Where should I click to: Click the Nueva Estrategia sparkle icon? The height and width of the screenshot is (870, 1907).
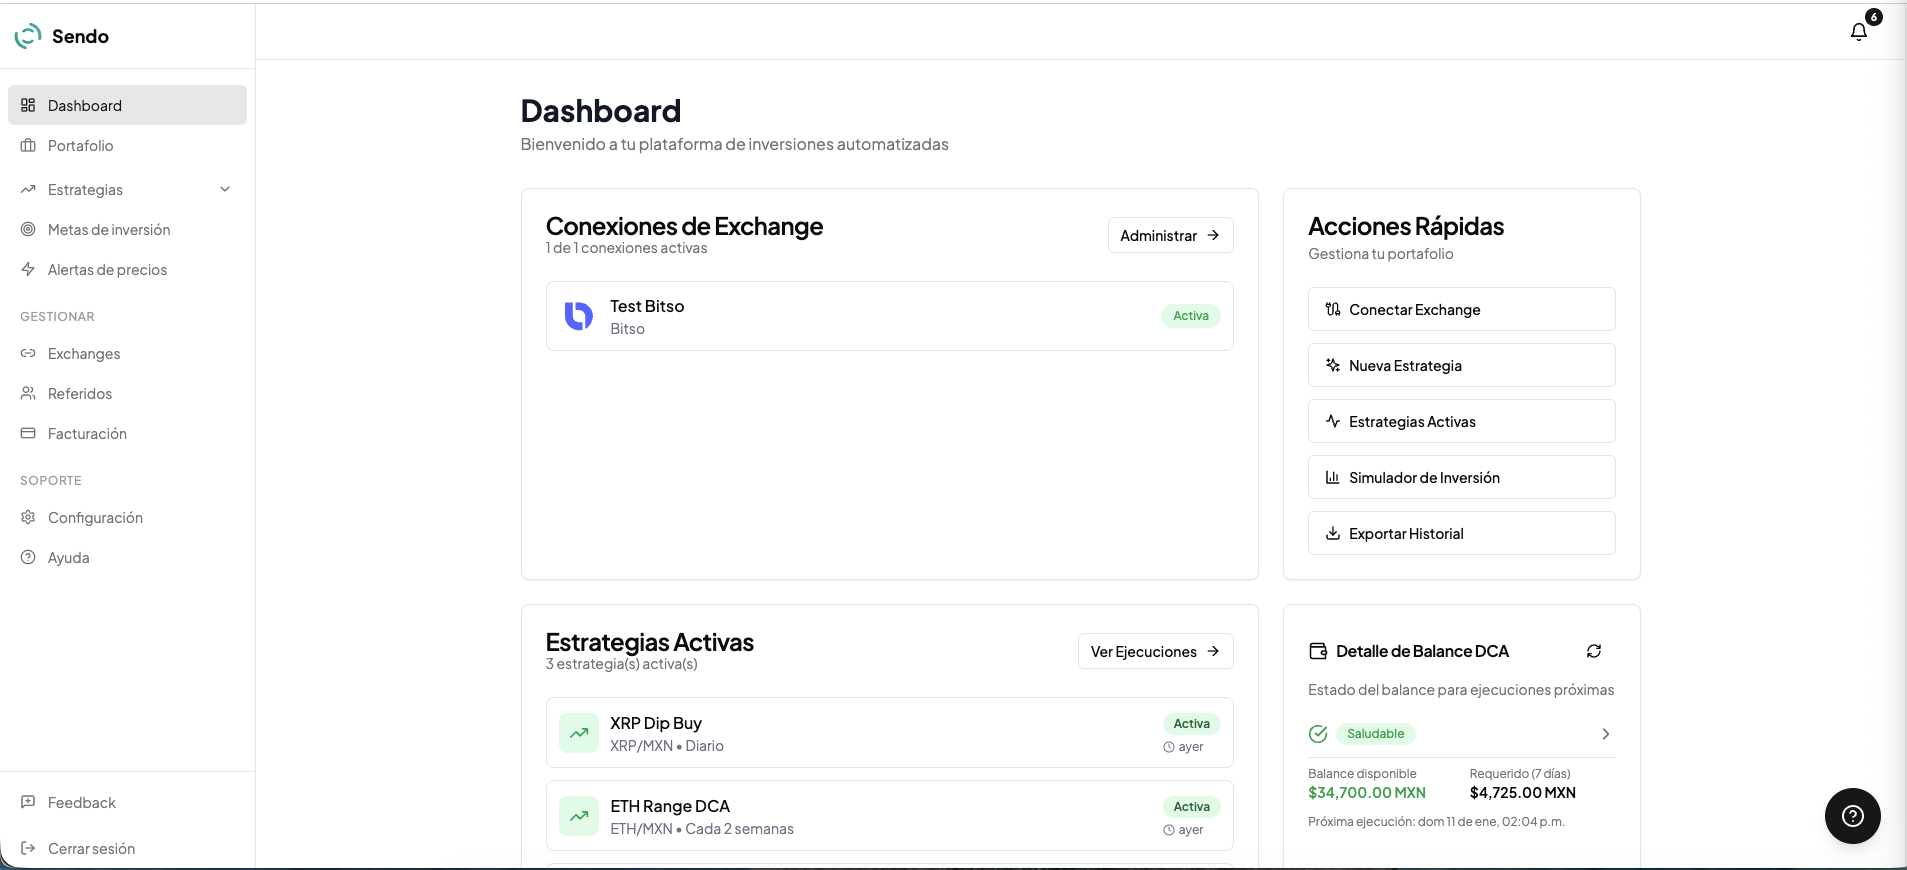(1333, 365)
